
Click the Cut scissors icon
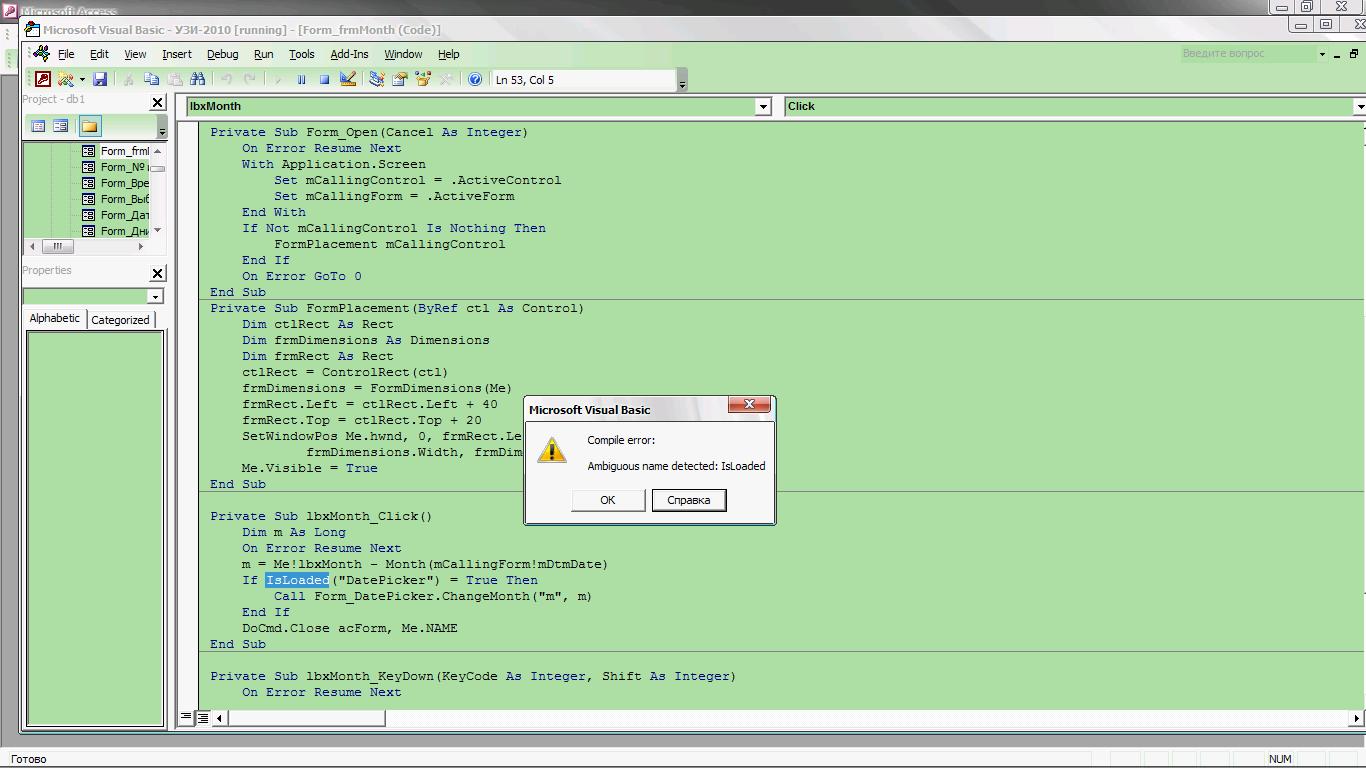[128, 79]
